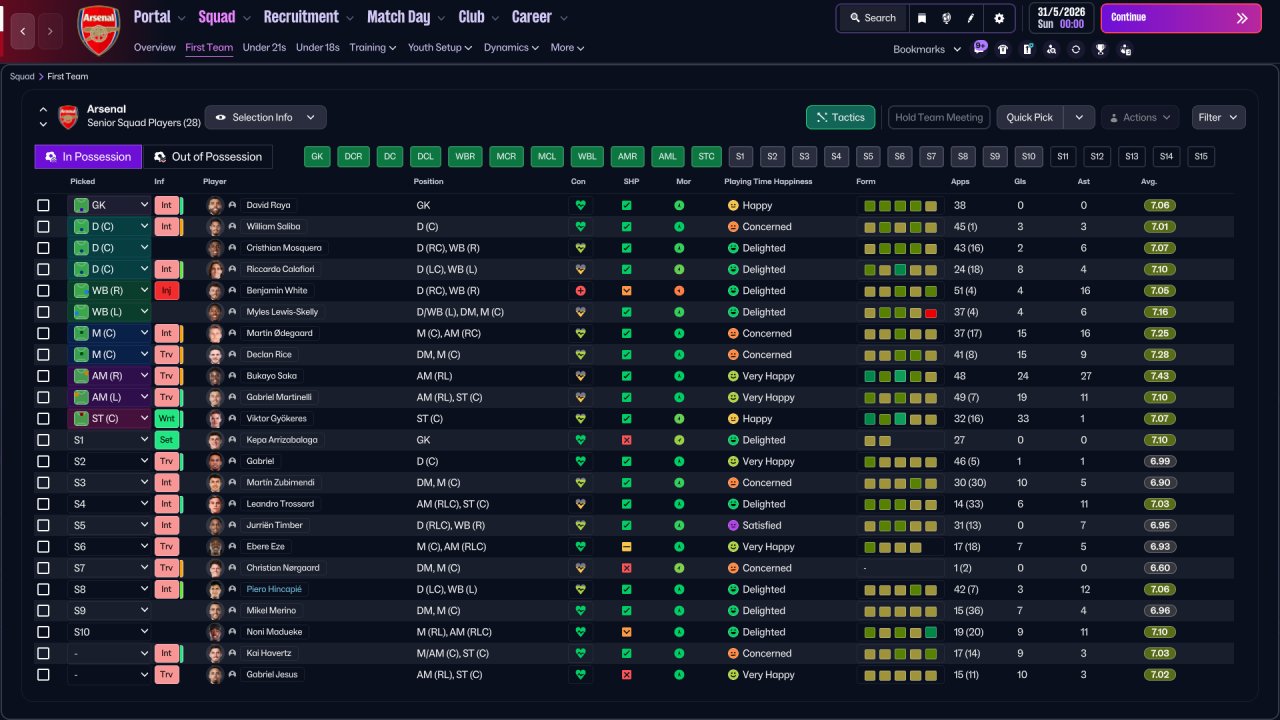Open the world globe icon
The width and height of the screenshot is (1280, 720).
click(x=946, y=18)
